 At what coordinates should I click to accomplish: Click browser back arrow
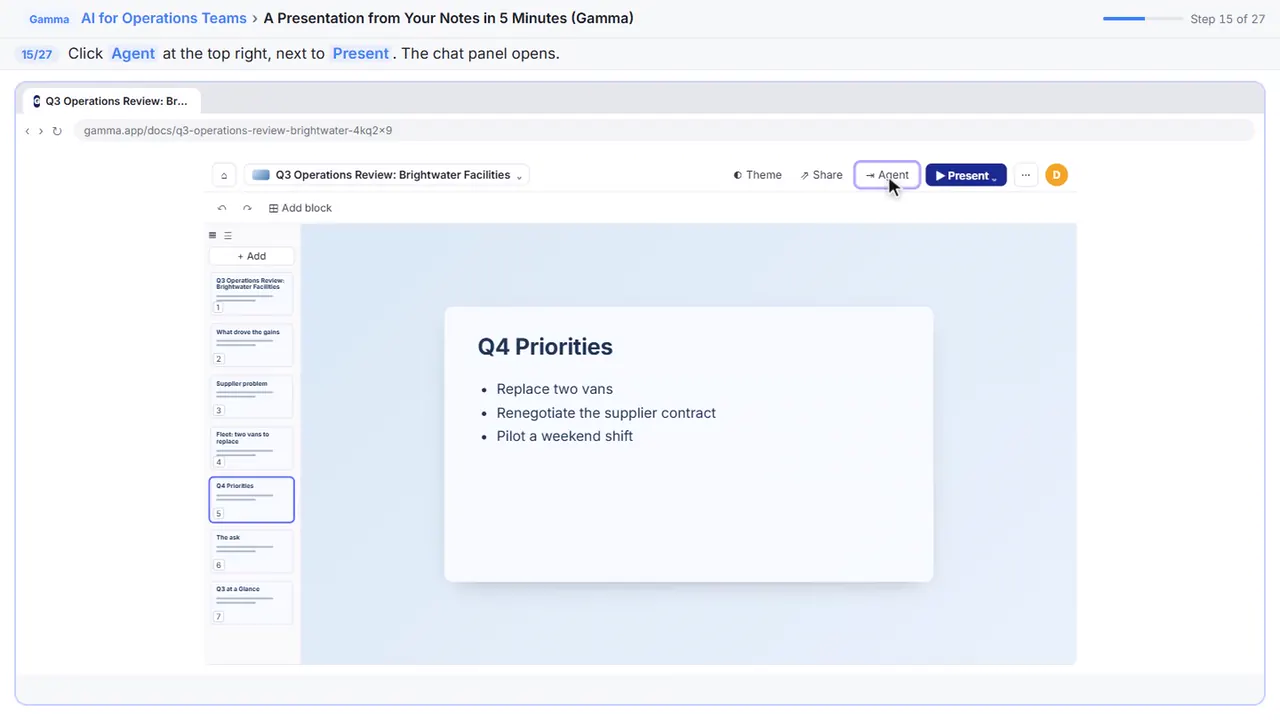tap(27, 131)
